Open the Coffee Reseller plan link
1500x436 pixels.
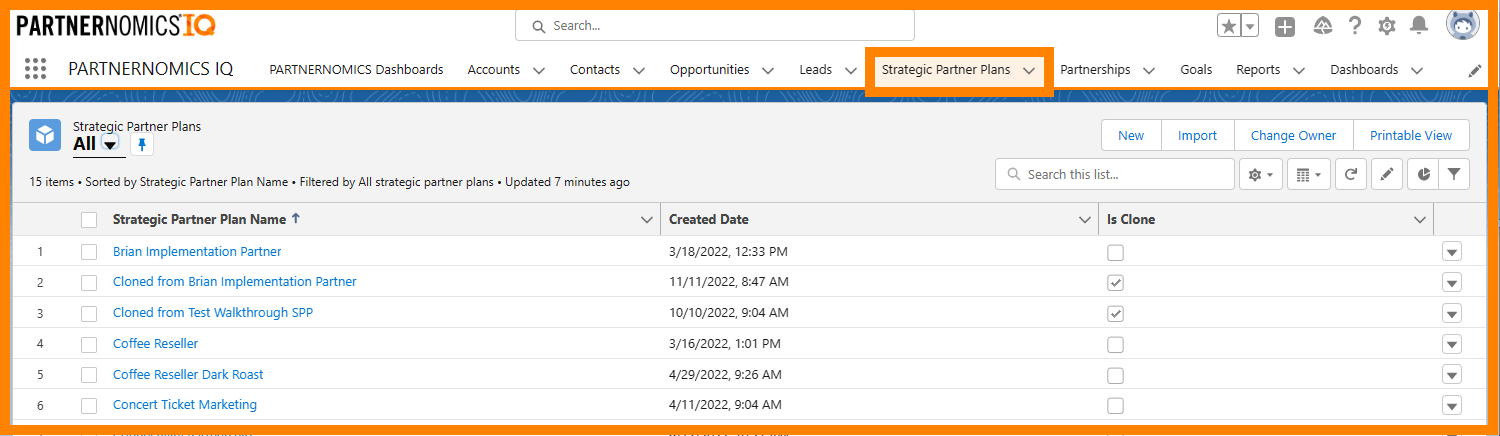point(156,344)
